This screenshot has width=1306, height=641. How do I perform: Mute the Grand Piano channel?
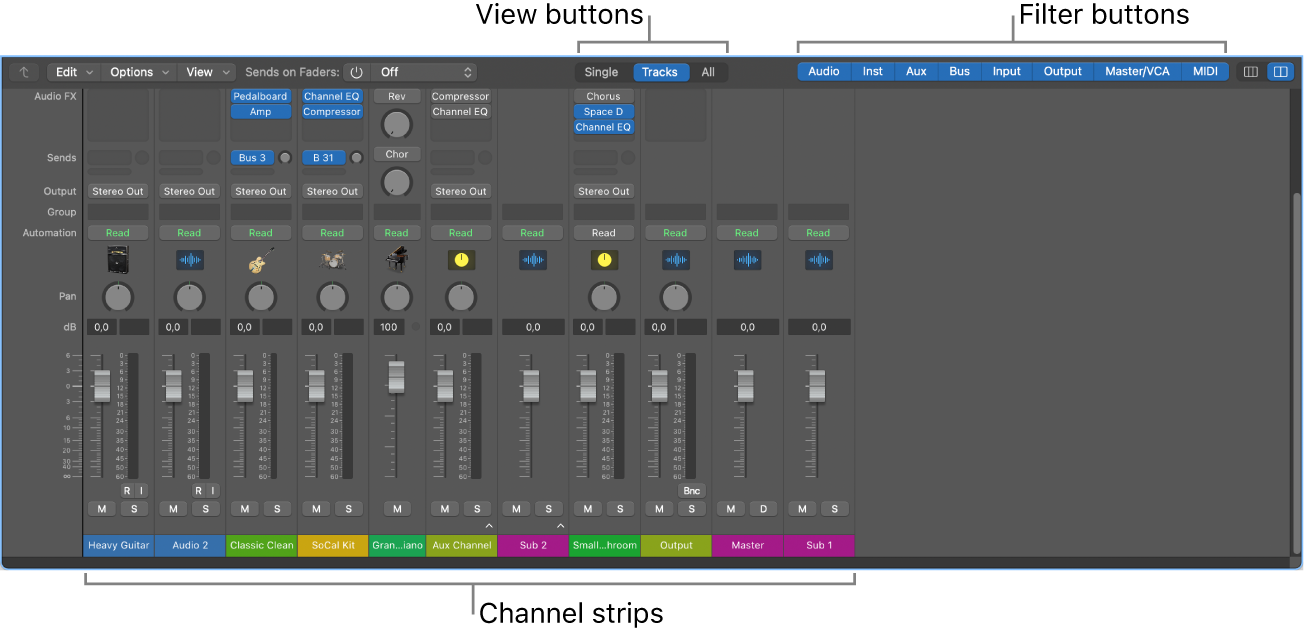coord(397,509)
